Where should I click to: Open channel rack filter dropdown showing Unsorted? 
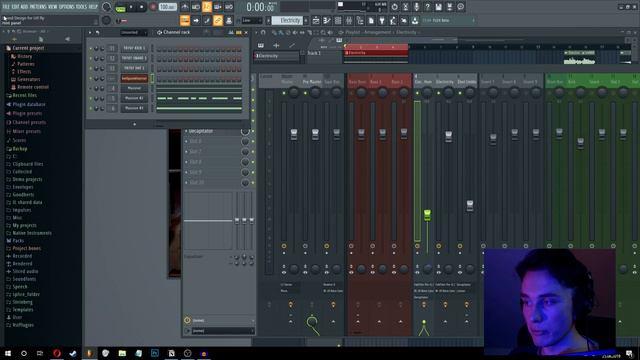click(133, 32)
